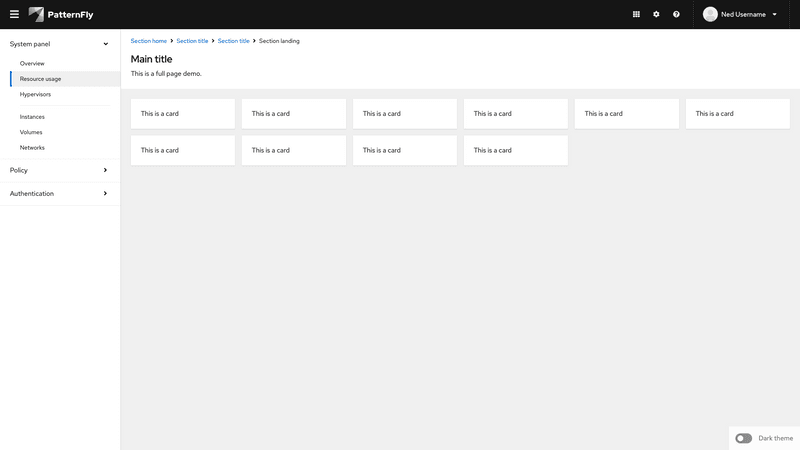Click the user avatar image

711,14
